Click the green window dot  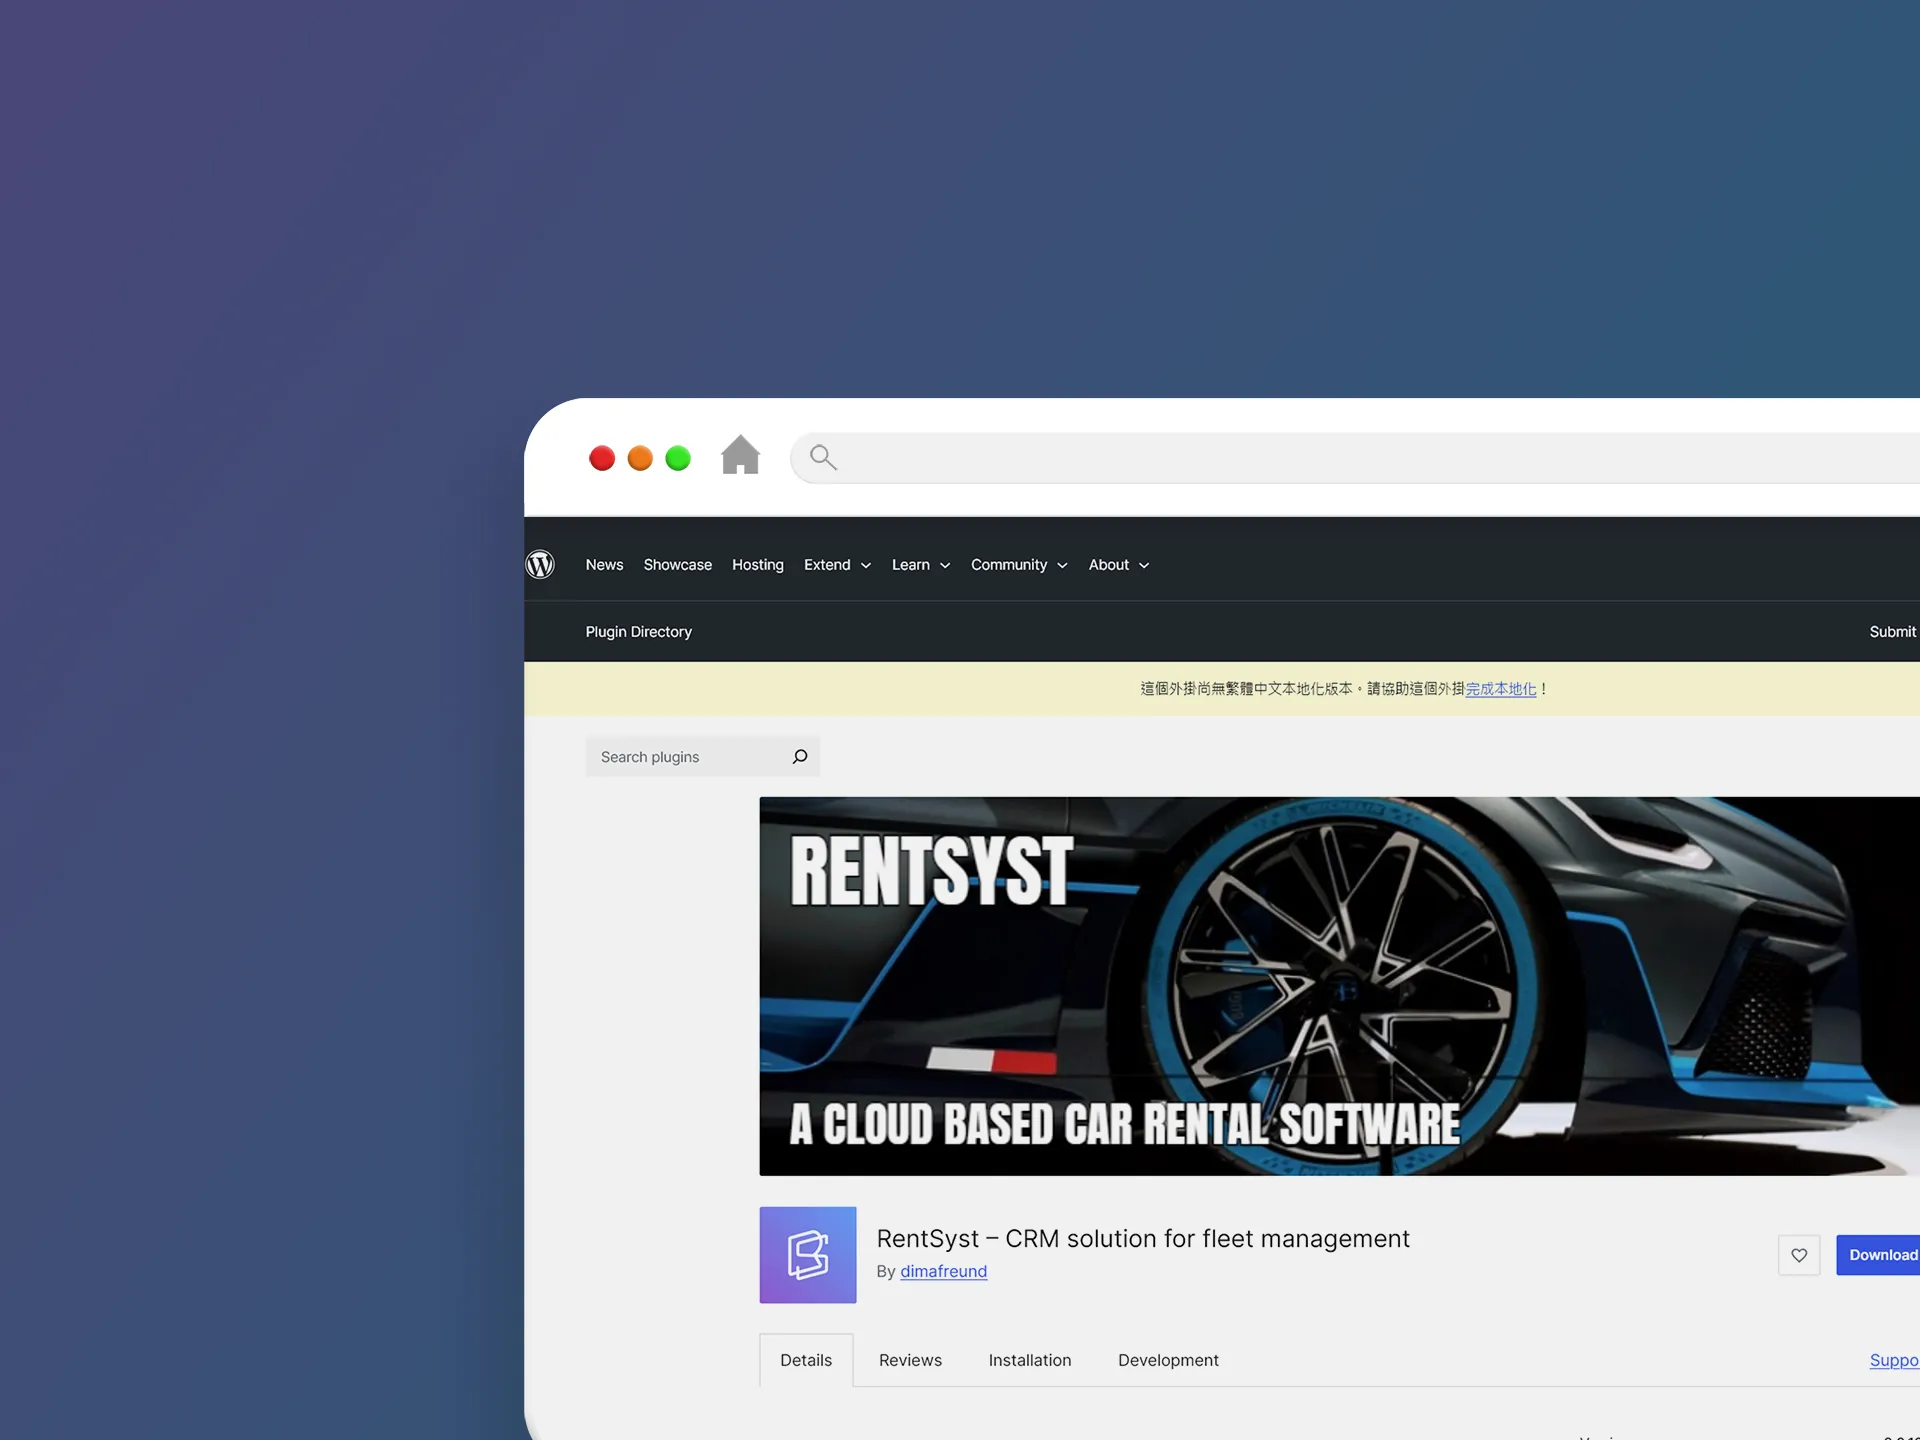pos(678,458)
